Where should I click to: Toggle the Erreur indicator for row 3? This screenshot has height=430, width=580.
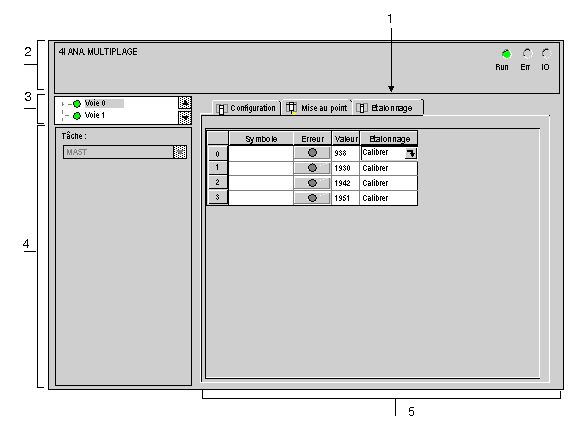(312, 198)
